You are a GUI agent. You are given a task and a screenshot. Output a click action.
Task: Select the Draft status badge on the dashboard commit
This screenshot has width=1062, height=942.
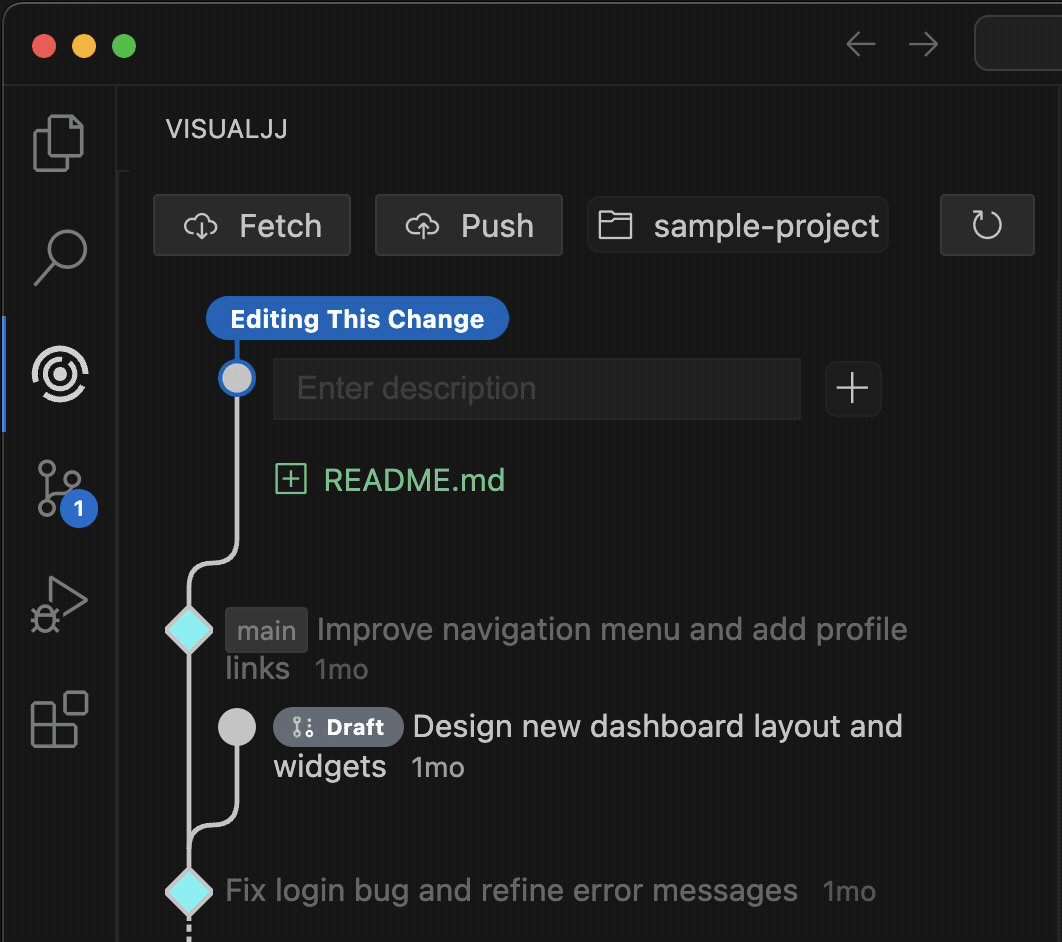coord(338,727)
